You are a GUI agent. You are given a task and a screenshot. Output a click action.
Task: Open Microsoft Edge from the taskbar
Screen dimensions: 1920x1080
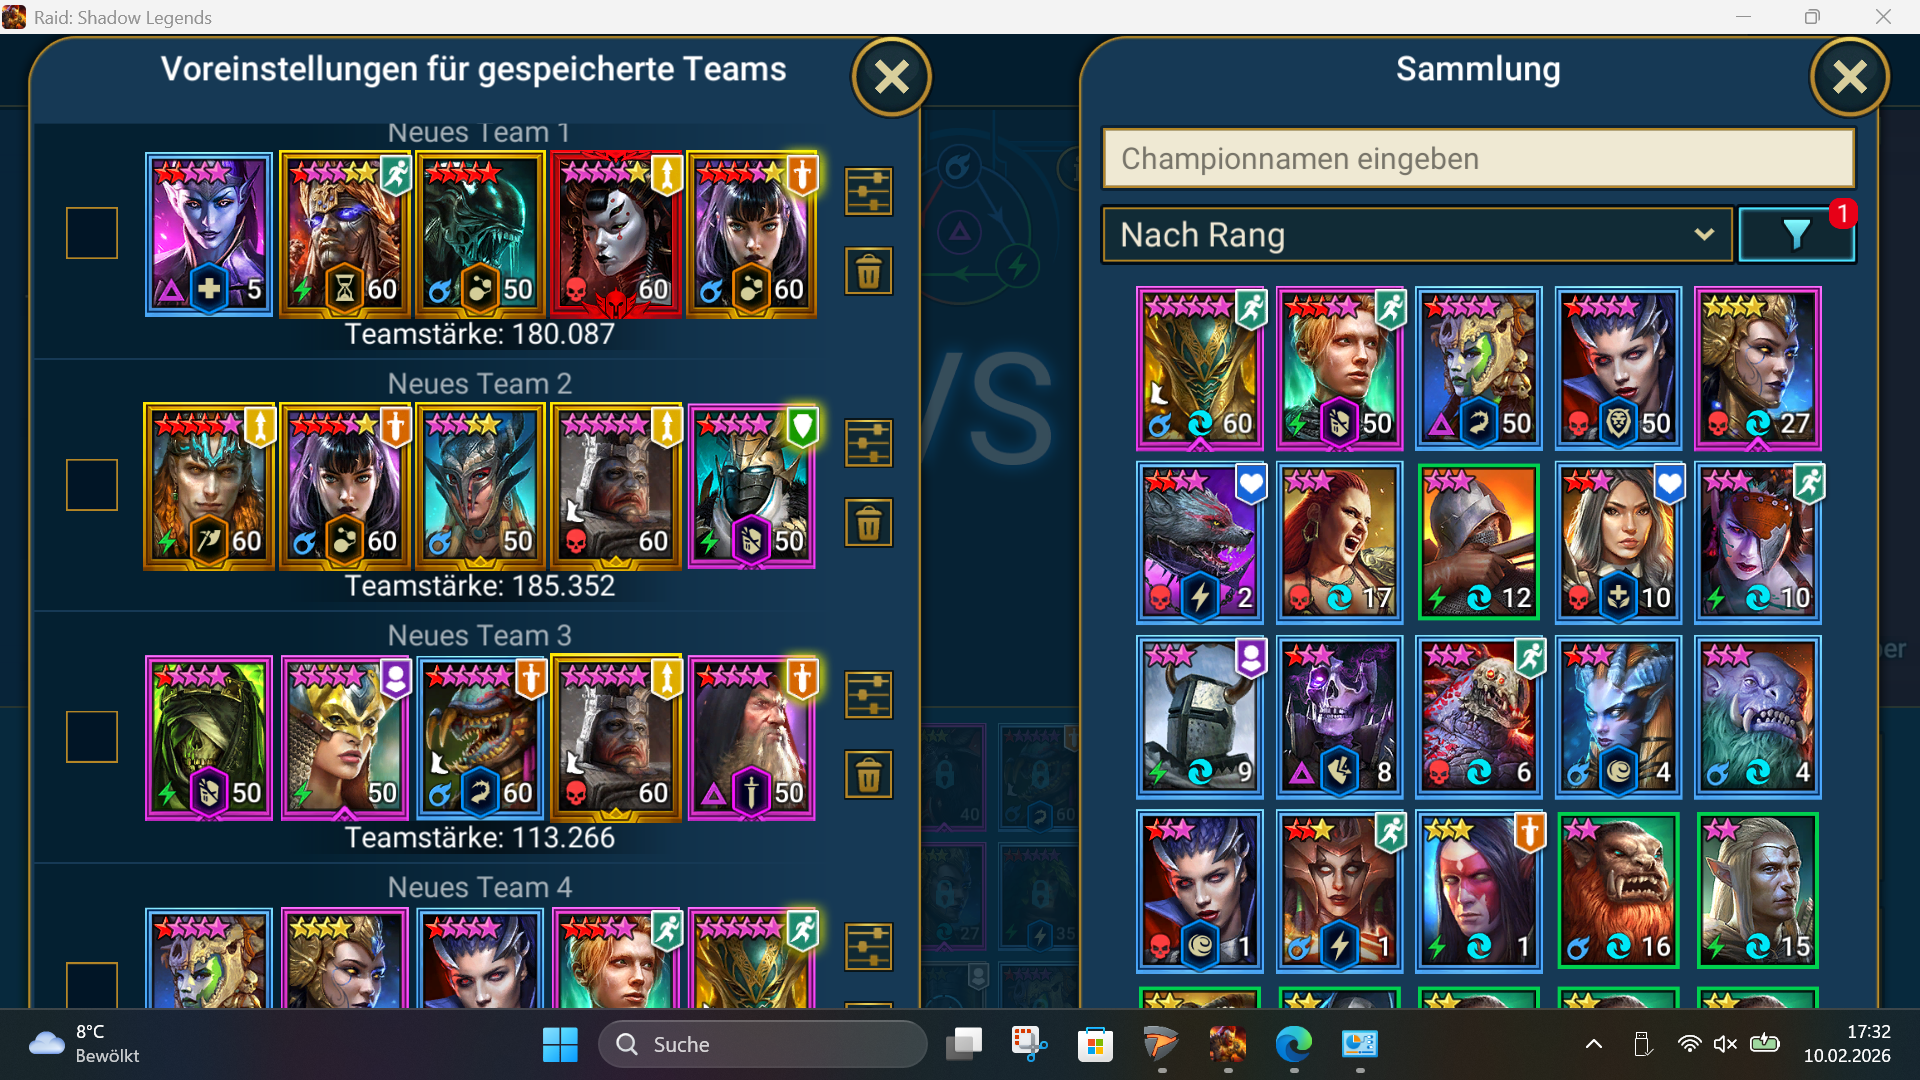click(x=1293, y=1044)
